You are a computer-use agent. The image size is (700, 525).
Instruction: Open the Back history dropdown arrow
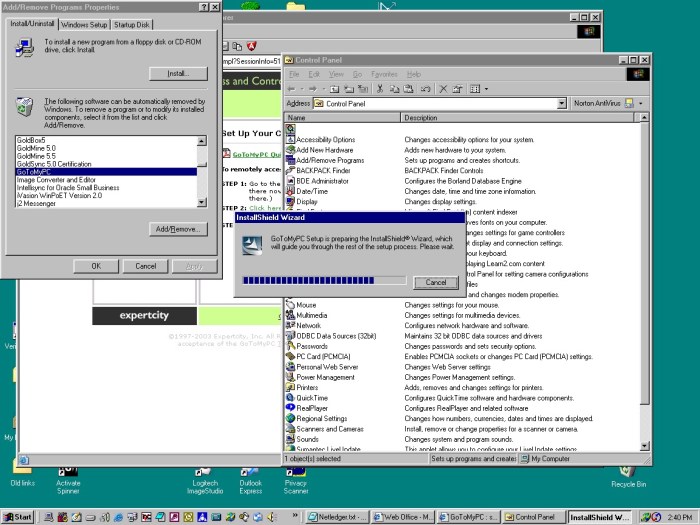(301, 89)
